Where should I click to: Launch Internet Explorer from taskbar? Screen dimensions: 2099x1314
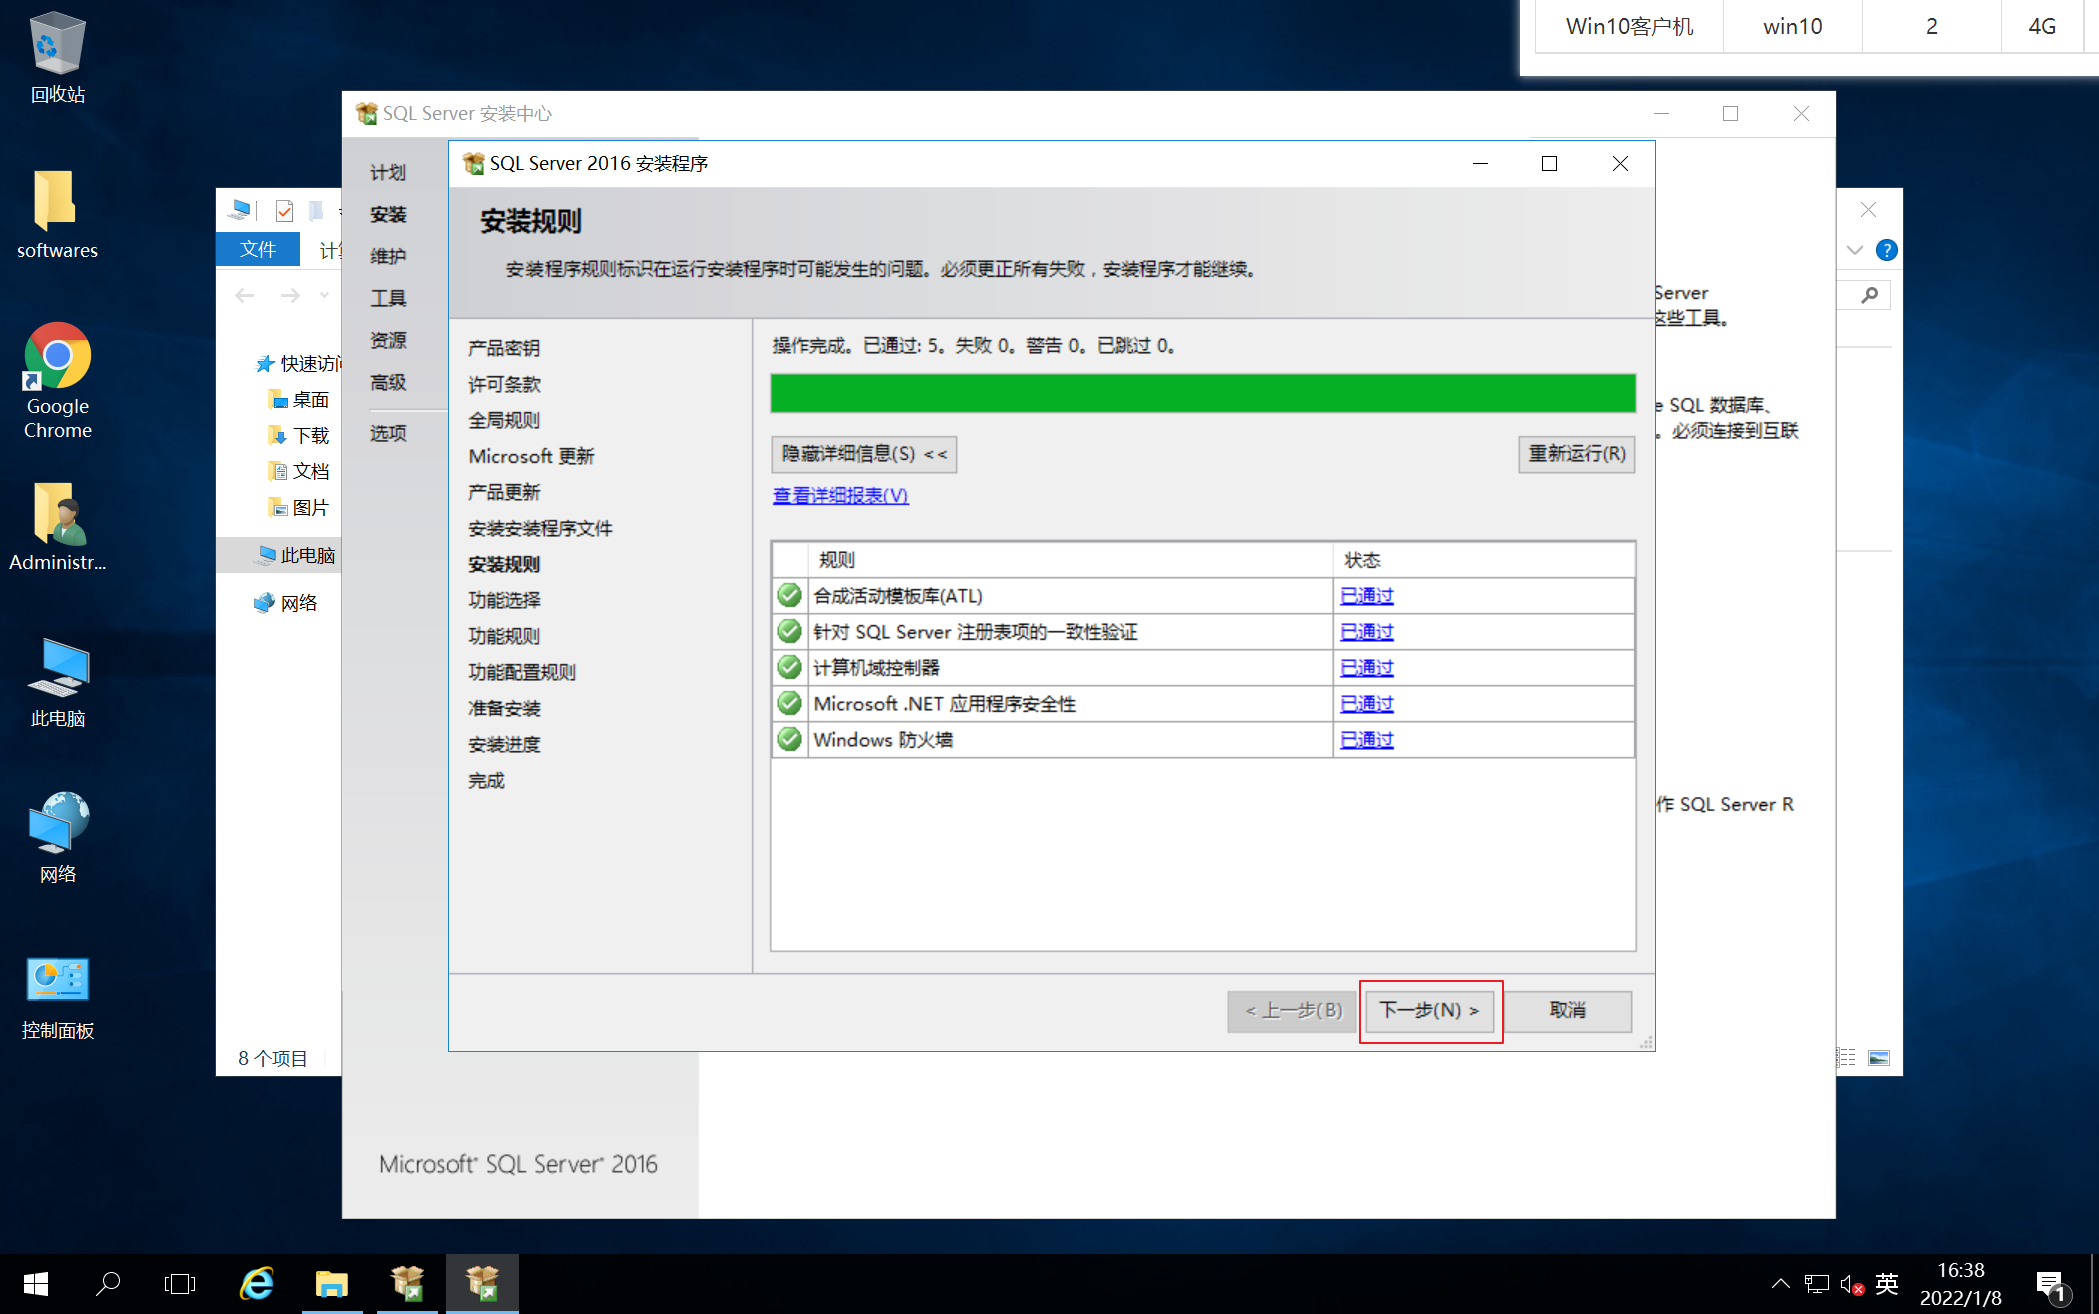[257, 1284]
